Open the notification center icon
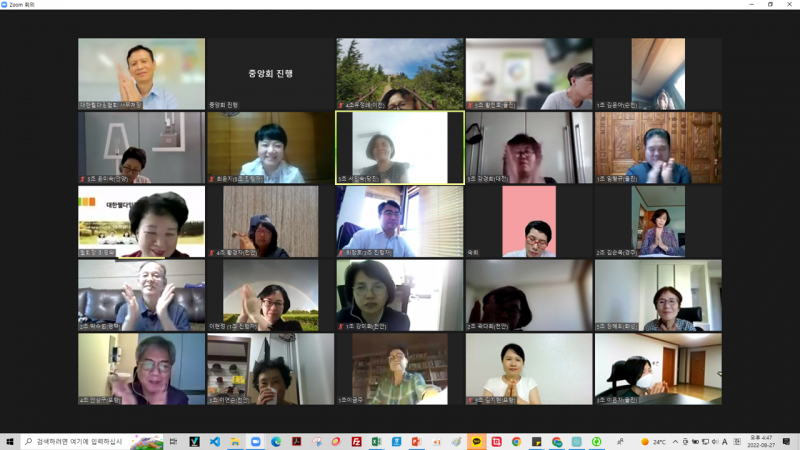800x450 pixels. coord(787,441)
